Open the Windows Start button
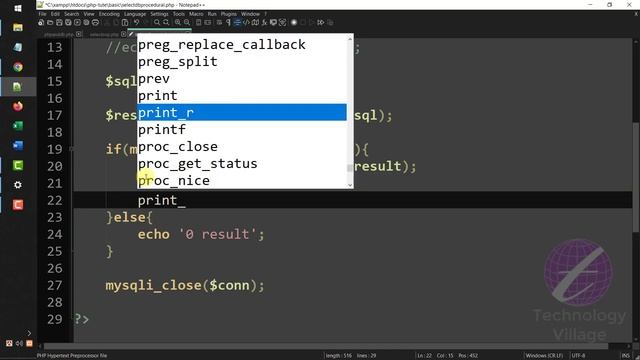Screen dimensions: 640x360 coord(18,8)
